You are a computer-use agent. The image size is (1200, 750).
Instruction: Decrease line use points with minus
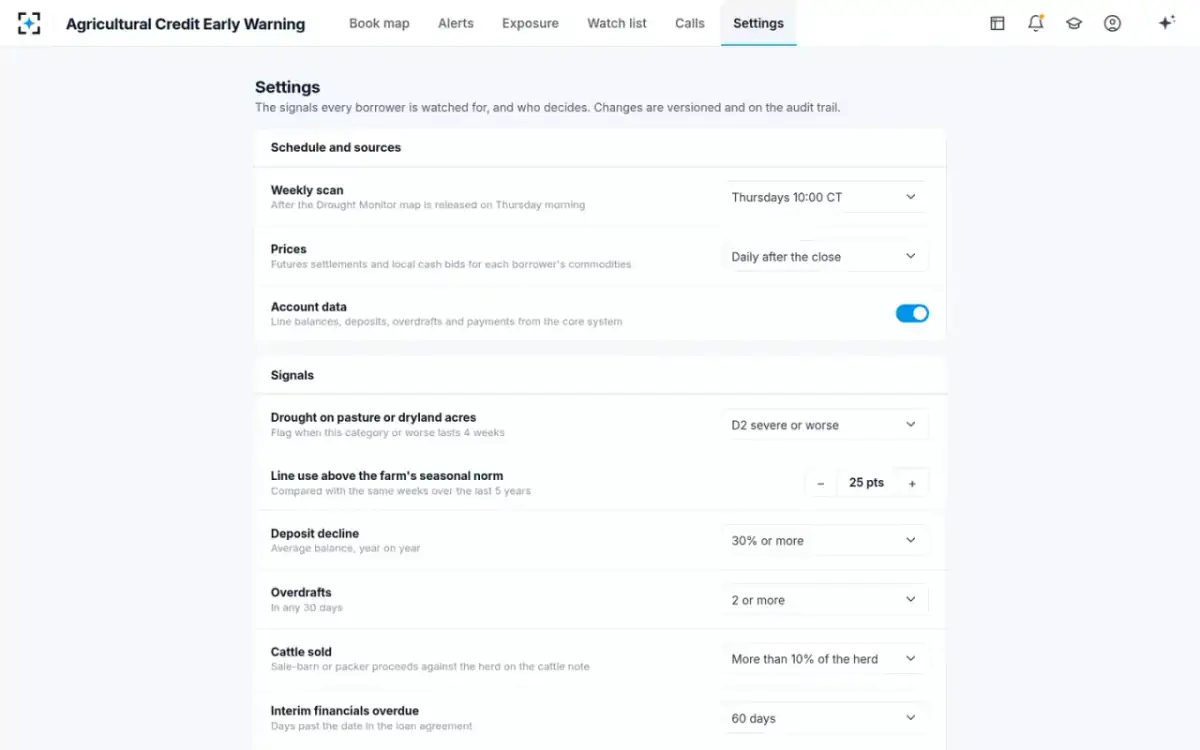[821, 483]
